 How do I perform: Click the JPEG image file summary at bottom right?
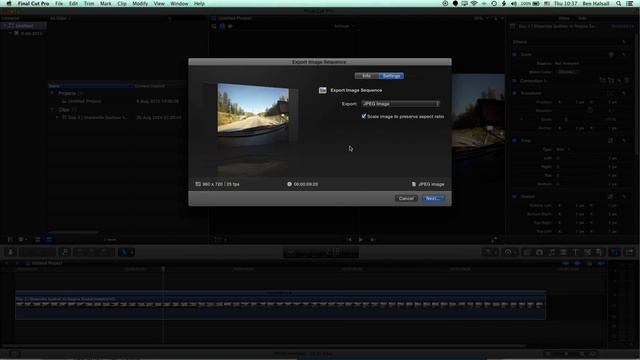(x=428, y=184)
